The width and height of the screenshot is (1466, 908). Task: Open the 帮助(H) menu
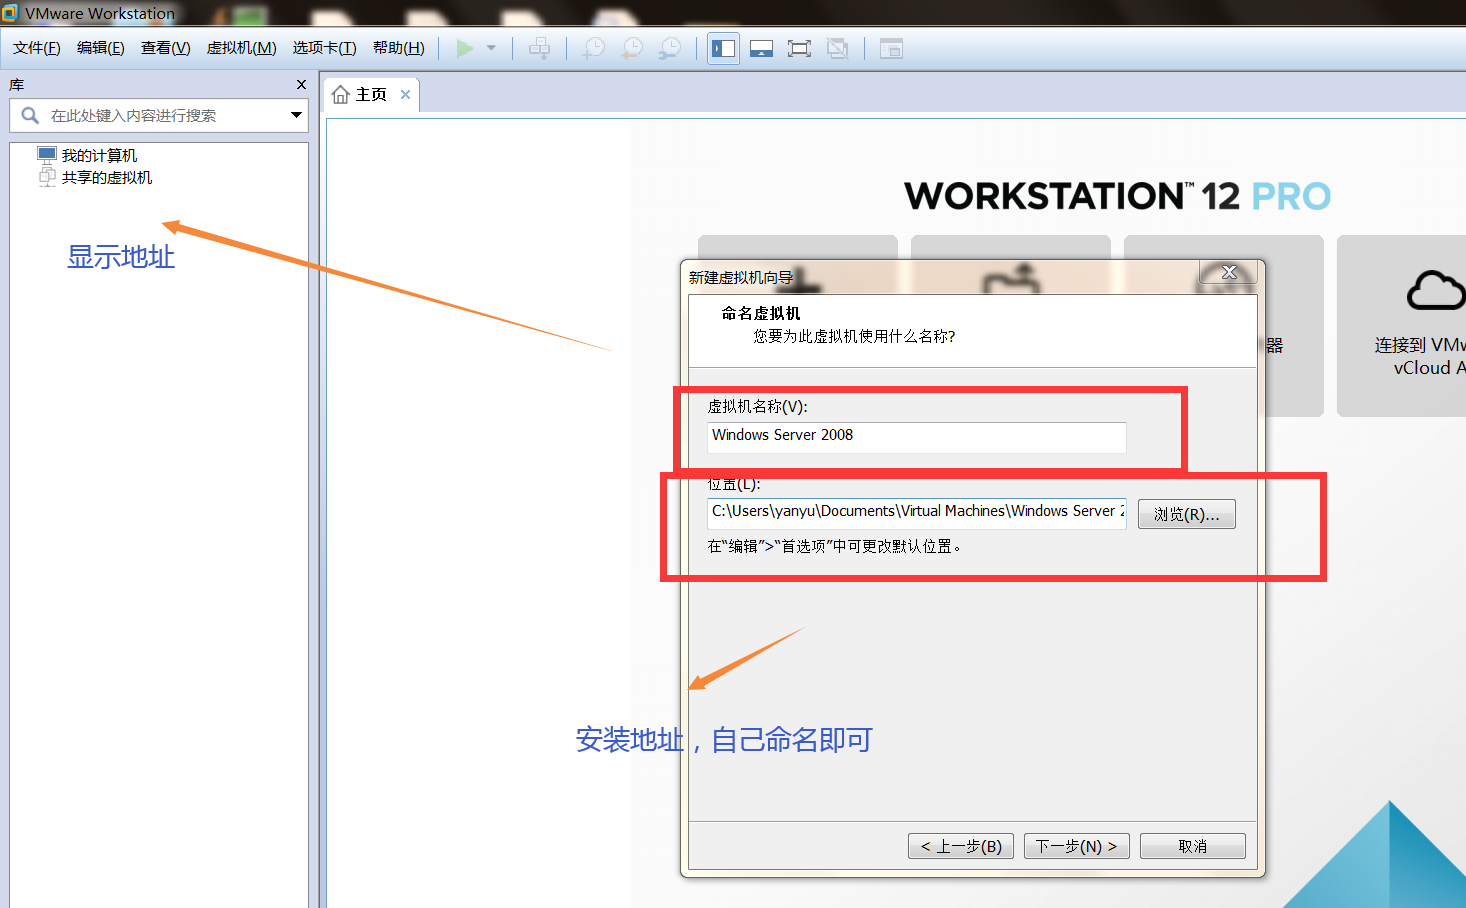[x=399, y=48]
